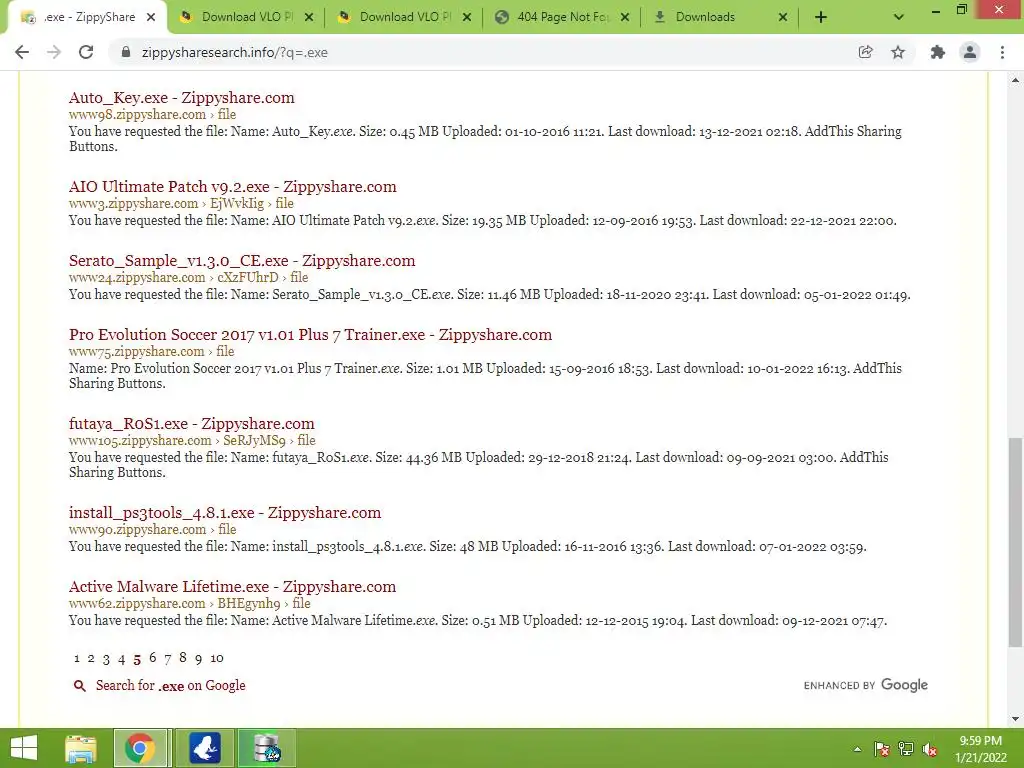Image resolution: width=1024 pixels, height=768 pixels.
Task: Open Pro Evolution Soccer 2017 Trainer result
Action: pos(310,334)
